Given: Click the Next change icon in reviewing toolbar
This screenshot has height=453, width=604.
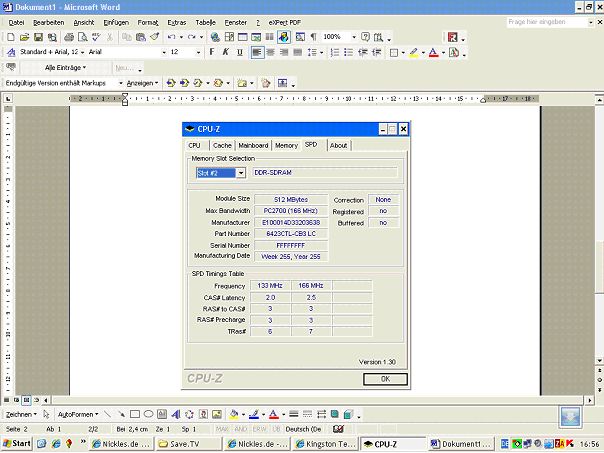Looking at the screenshot, I should (x=185, y=83).
